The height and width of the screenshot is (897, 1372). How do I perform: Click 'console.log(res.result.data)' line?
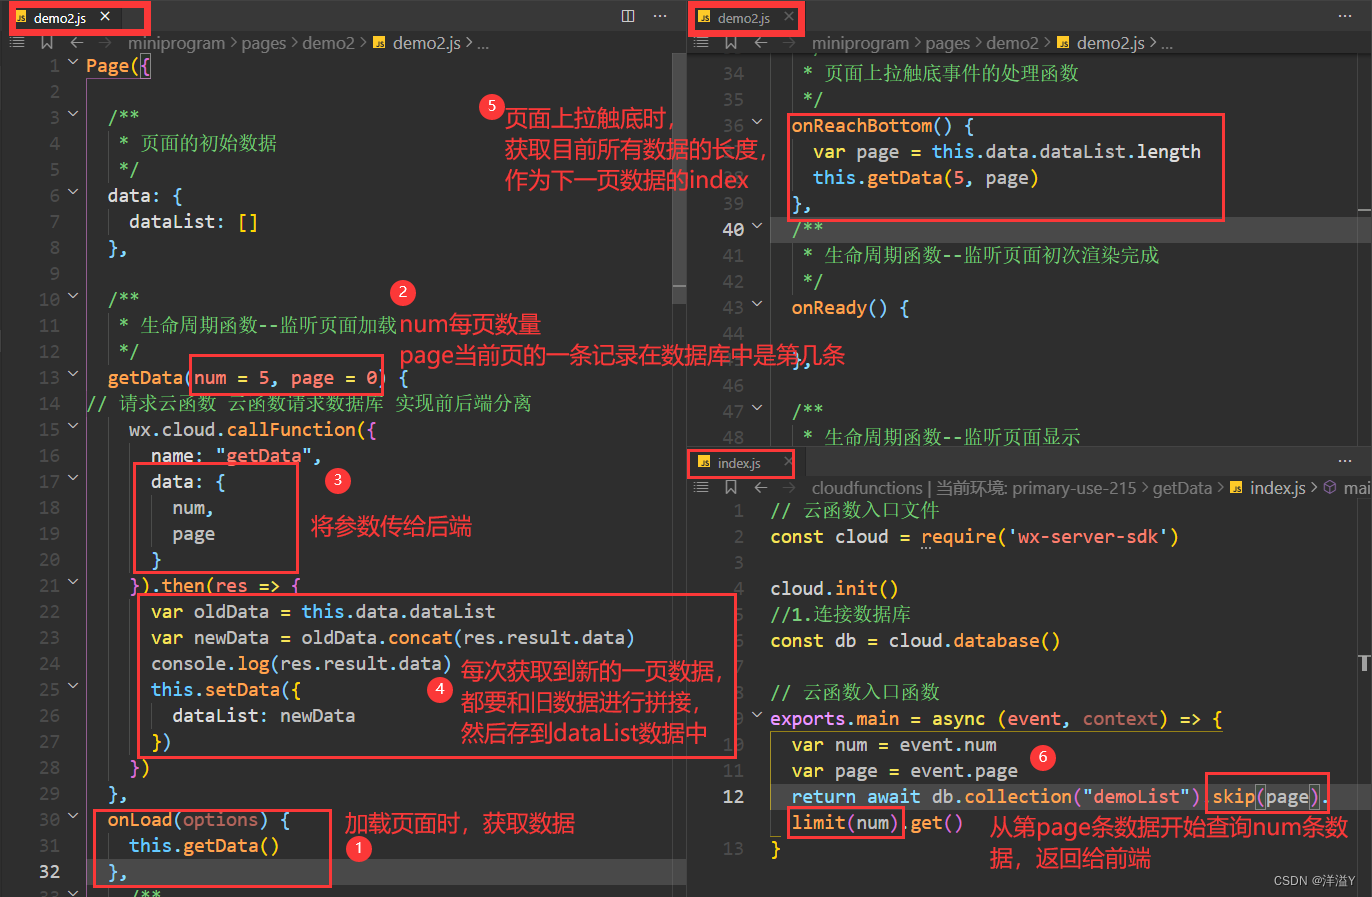coord(301,664)
